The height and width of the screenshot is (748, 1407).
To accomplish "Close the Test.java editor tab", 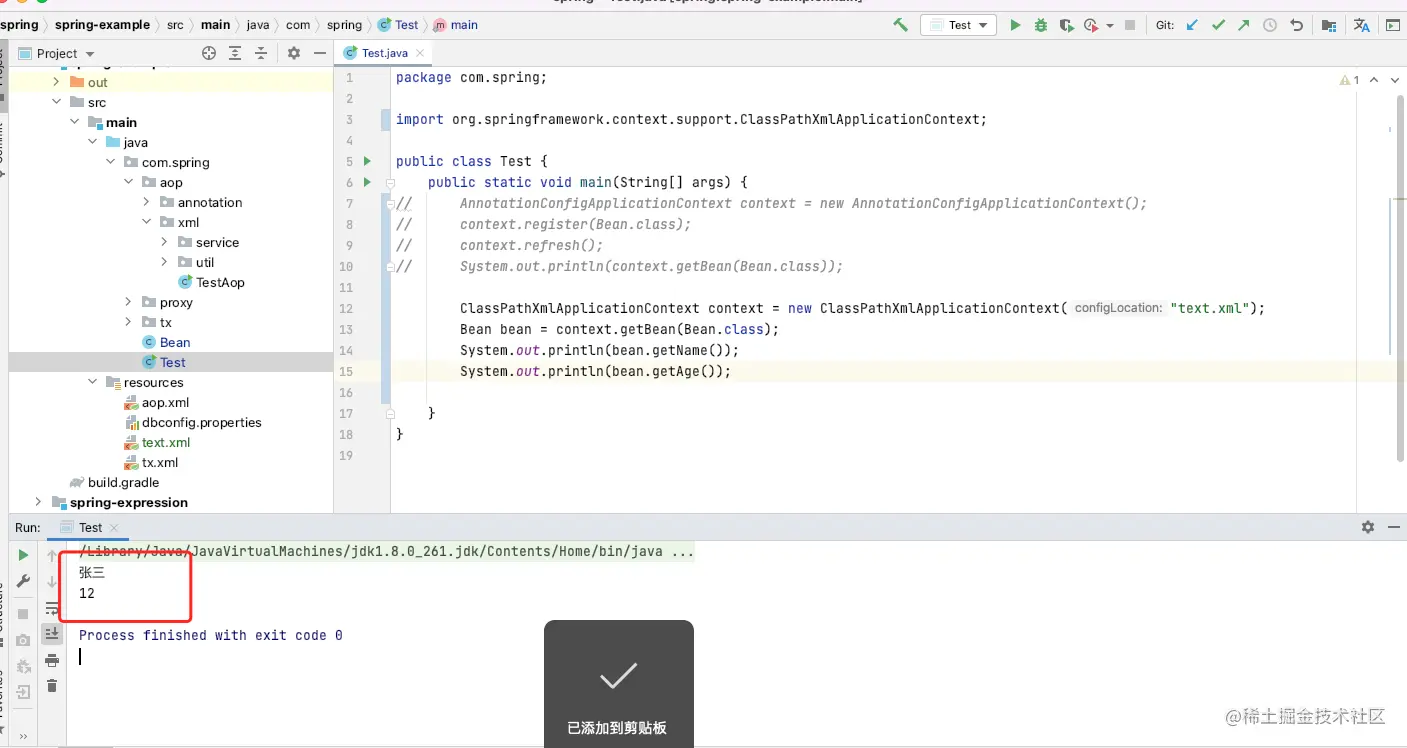I will pyautogui.click(x=420, y=53).
